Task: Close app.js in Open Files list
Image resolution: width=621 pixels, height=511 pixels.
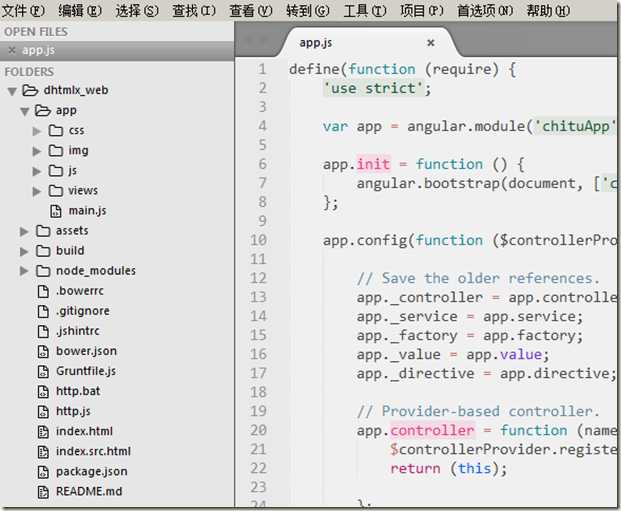Action: (x=12, y=50)
